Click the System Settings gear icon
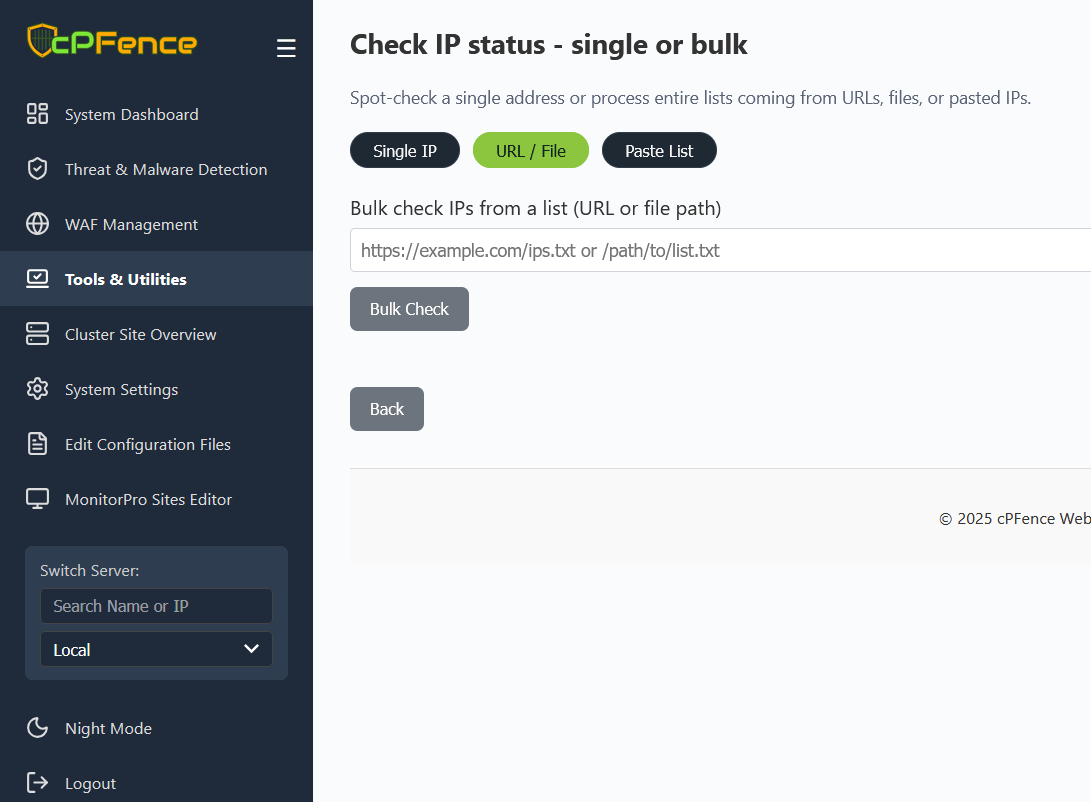Viewport: 1091px width, 802px height. click(38, 389)
